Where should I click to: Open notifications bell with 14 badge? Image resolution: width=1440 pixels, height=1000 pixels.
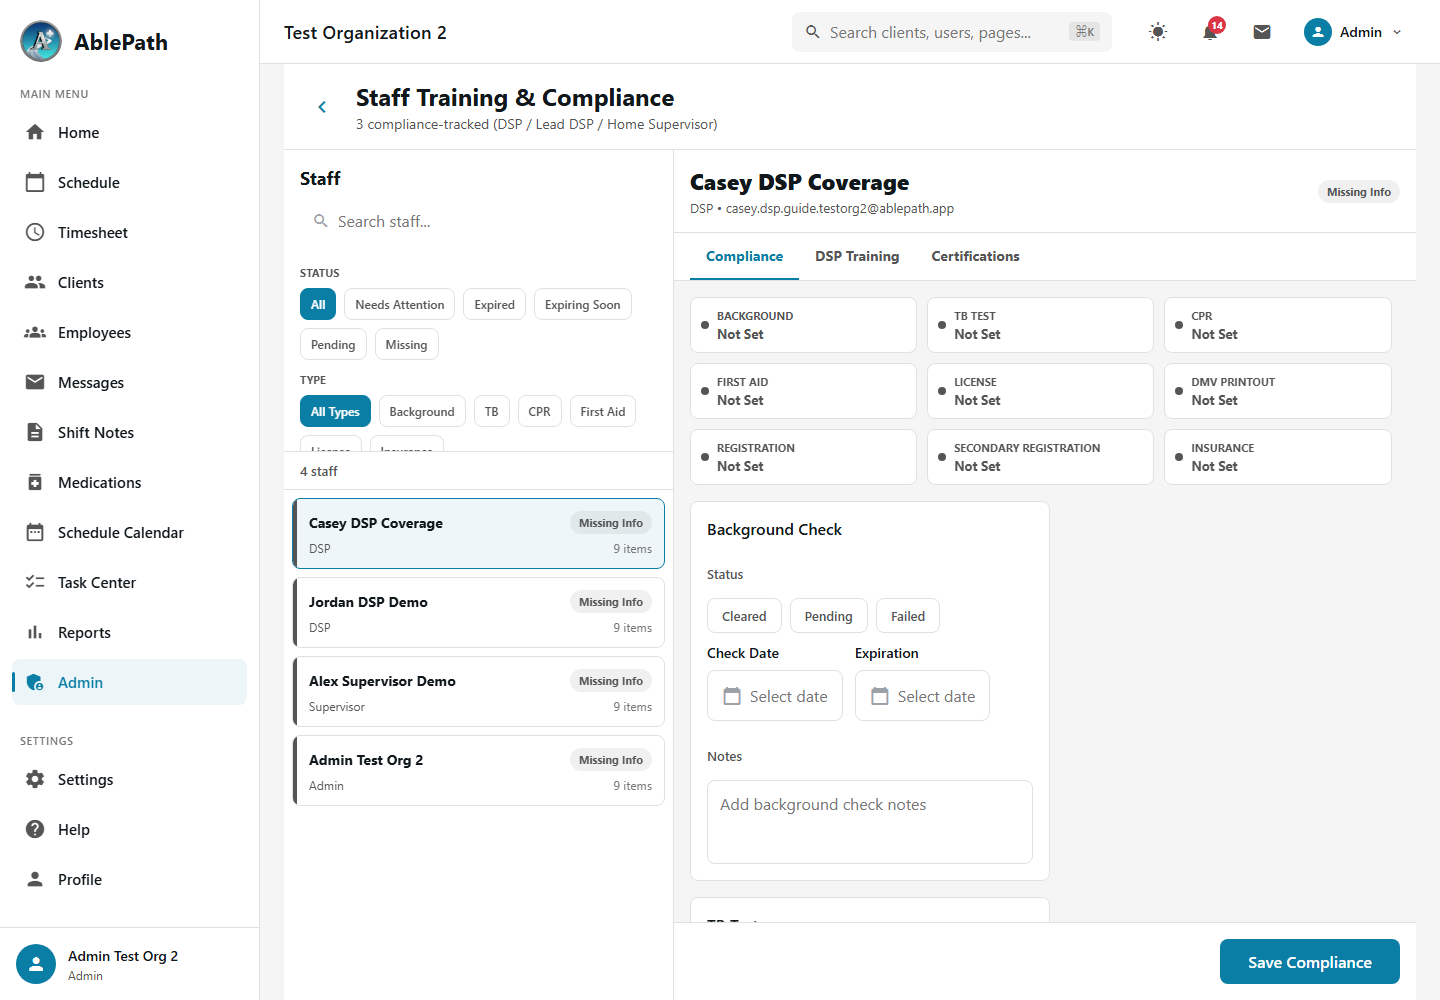(x=1210, y=31)
